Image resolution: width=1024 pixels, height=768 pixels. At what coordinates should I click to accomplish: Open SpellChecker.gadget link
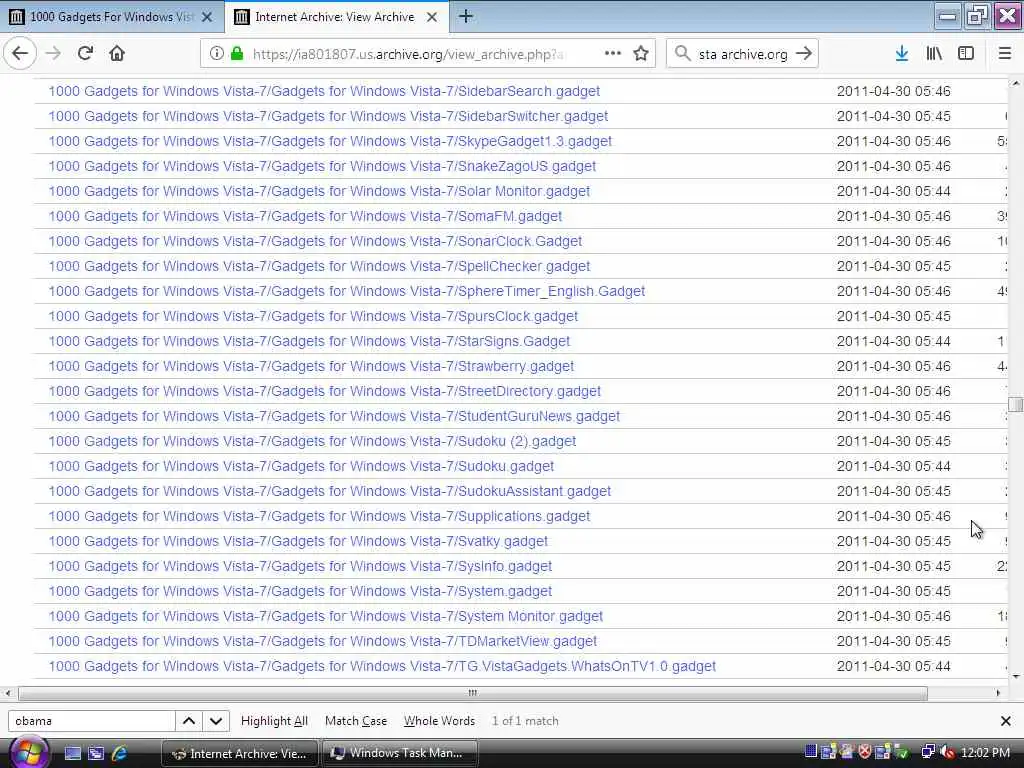pos(319,266)
